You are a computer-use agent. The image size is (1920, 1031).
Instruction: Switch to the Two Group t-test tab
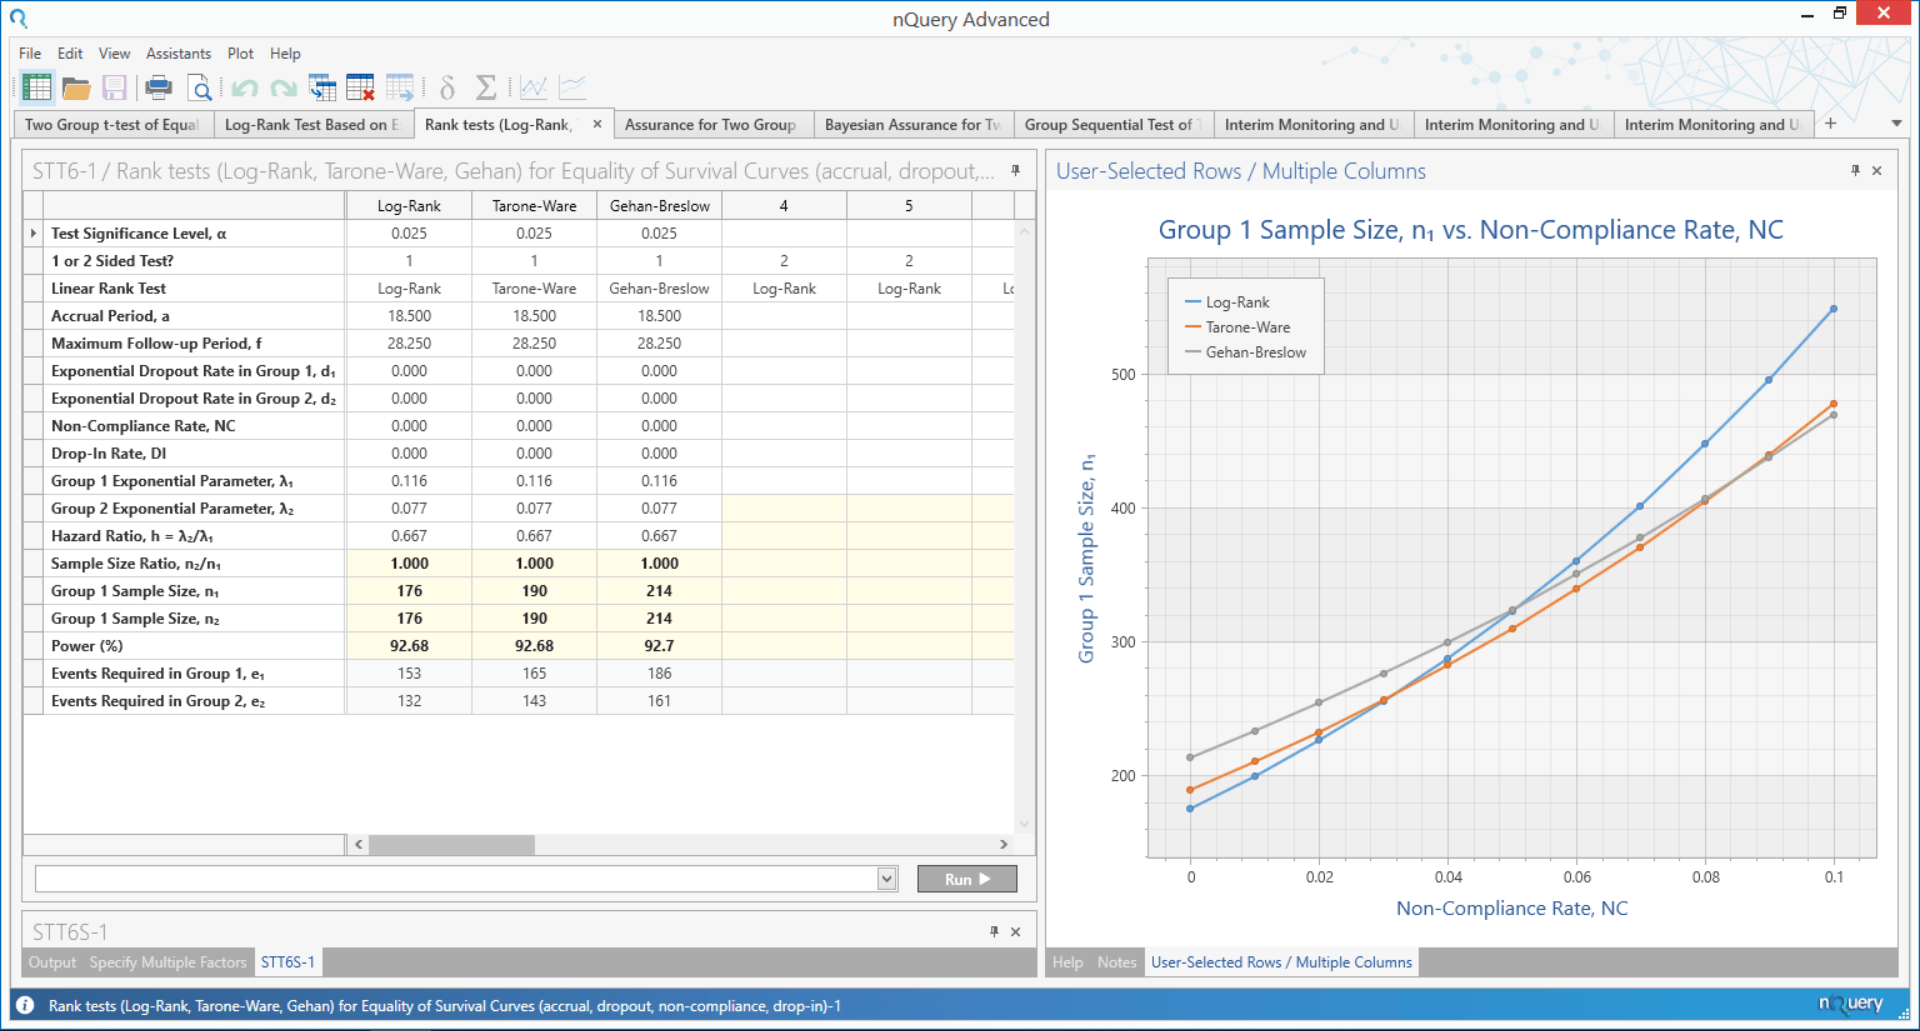[114, 124]
